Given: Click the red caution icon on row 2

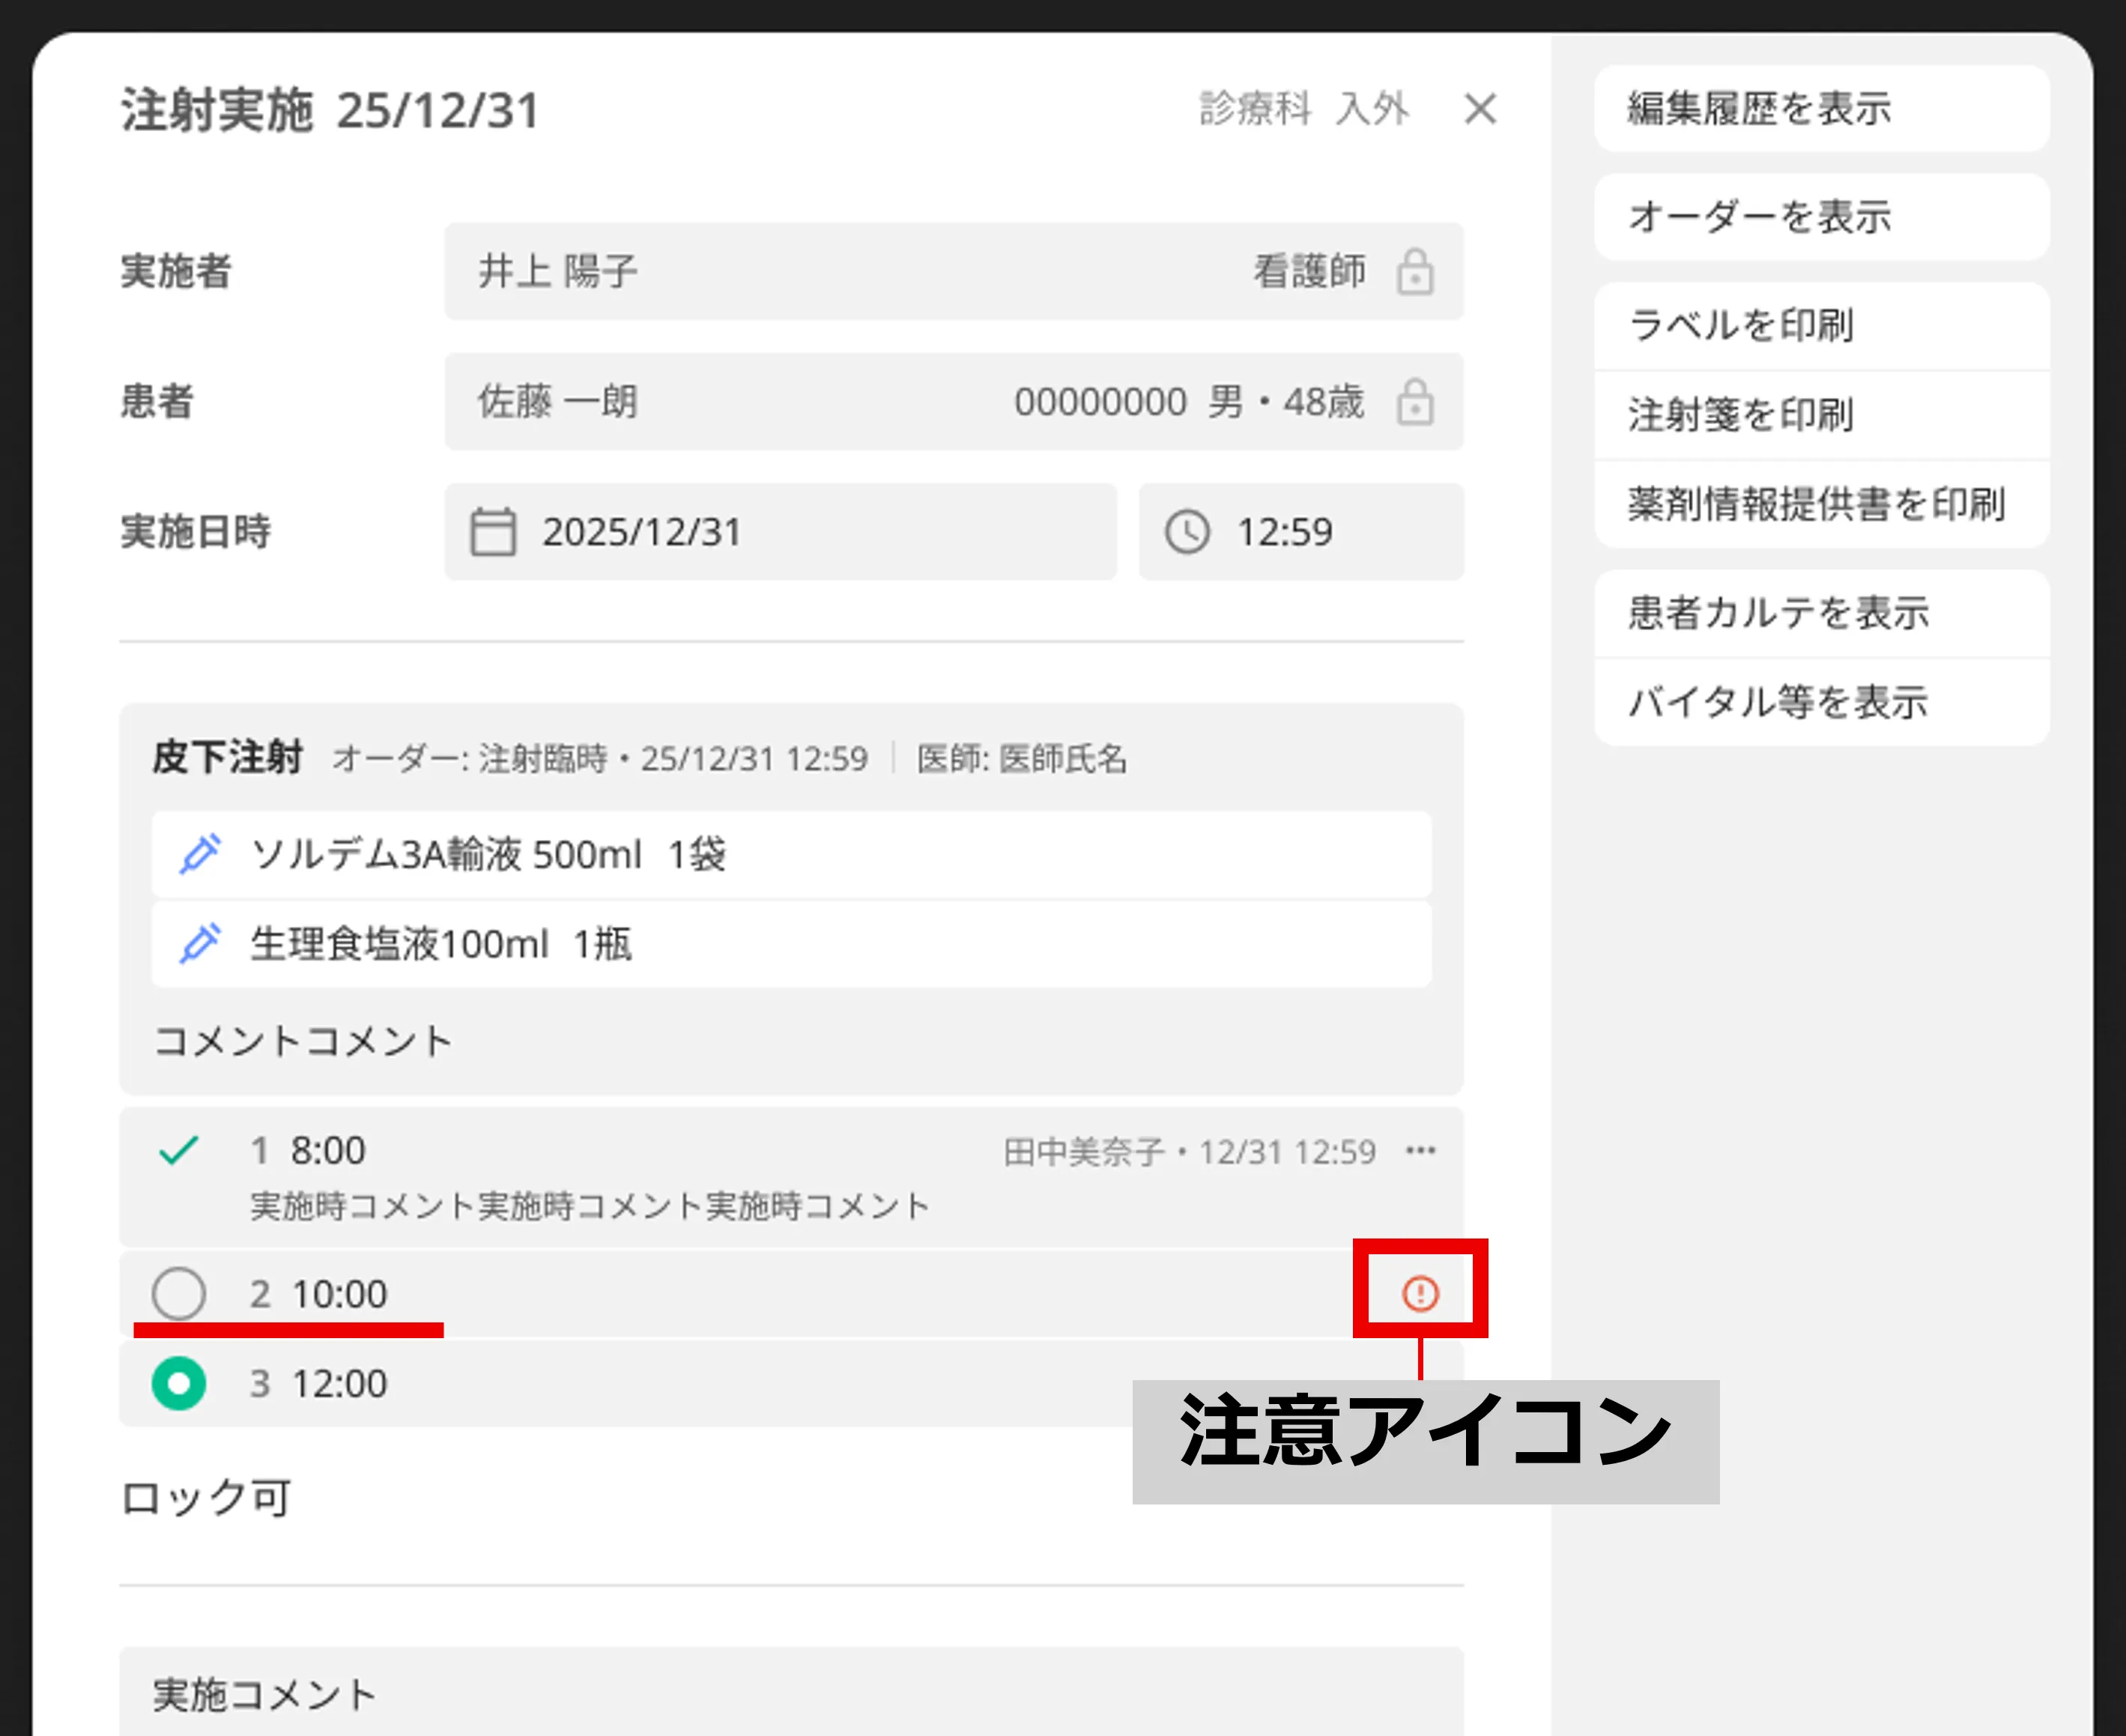Looking at the screenshot, I should point(1420,1293).
